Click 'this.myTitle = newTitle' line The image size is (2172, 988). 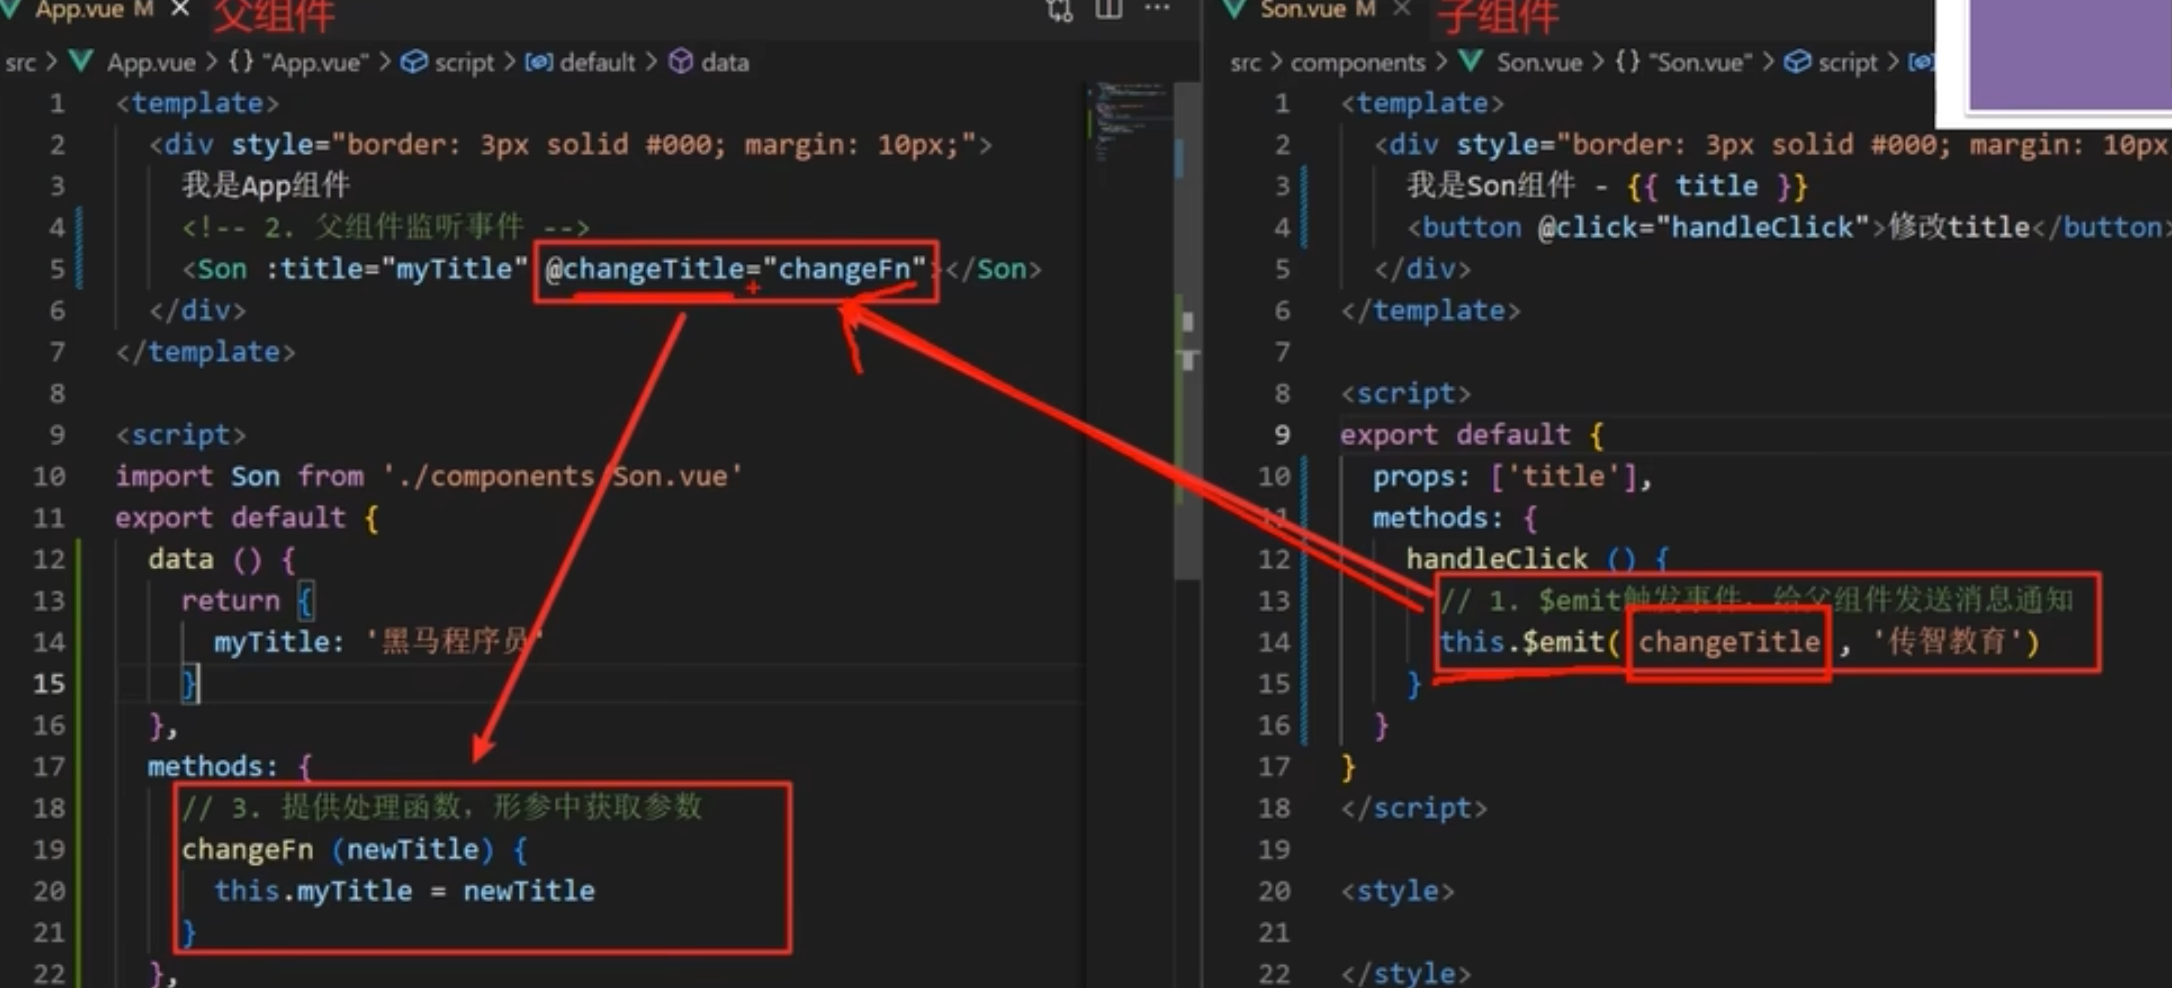(405, 891)
